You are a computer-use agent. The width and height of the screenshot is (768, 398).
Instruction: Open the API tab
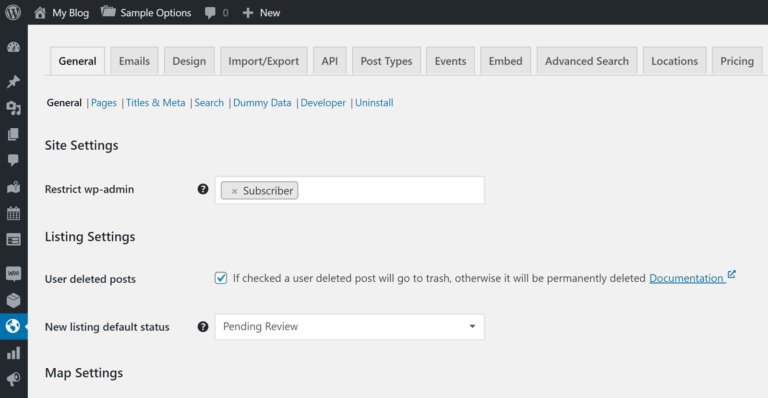330,61
